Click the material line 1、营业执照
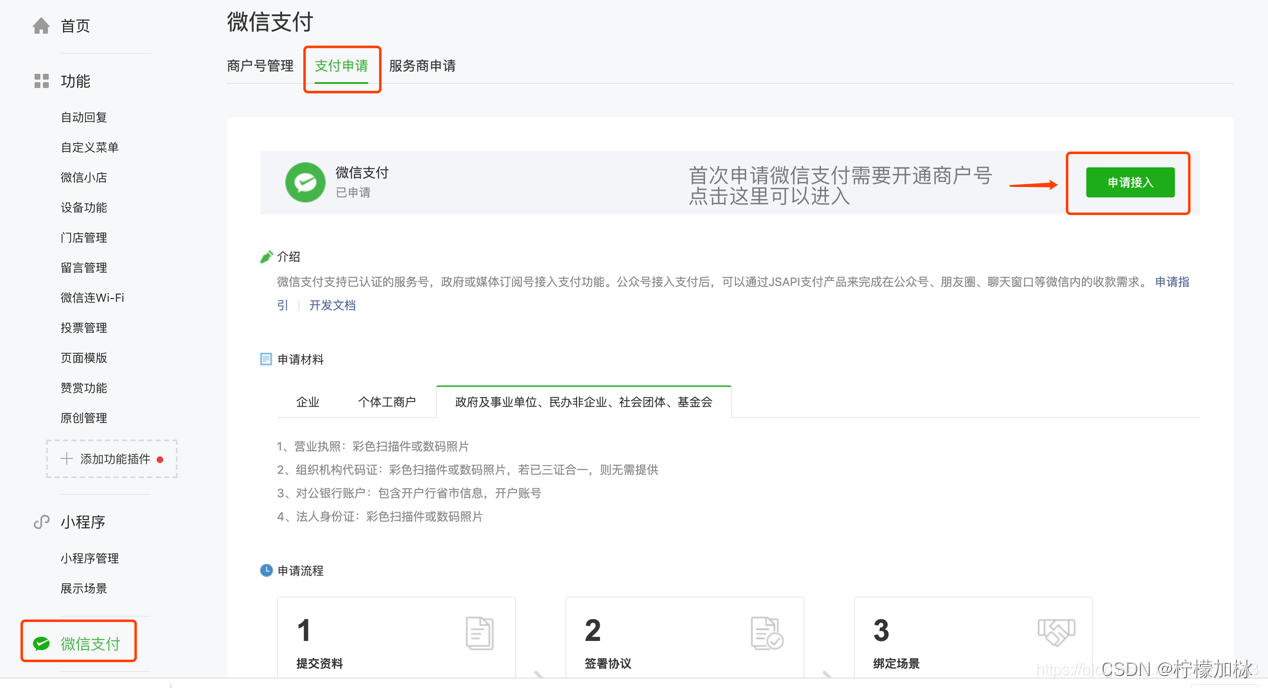The width and height of the screenshot is (1268, 688). [x=373, y=446]
